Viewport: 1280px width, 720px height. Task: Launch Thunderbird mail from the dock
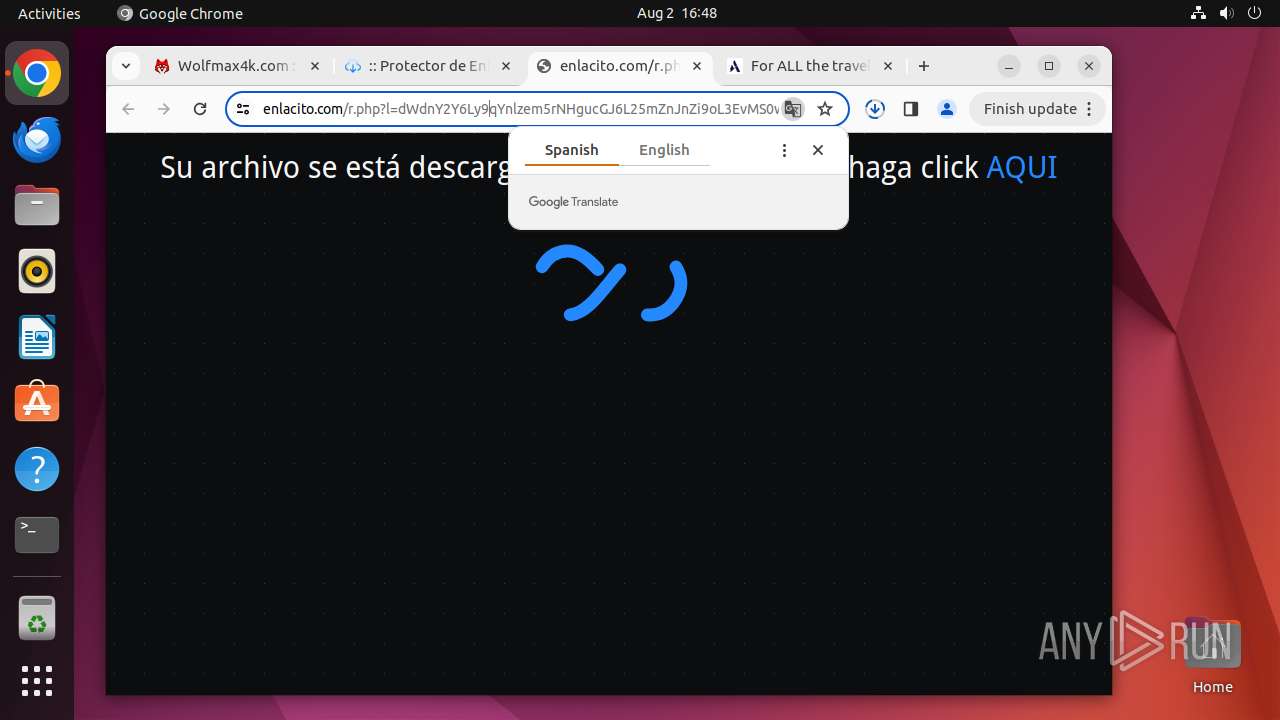[x=37, y=140]
